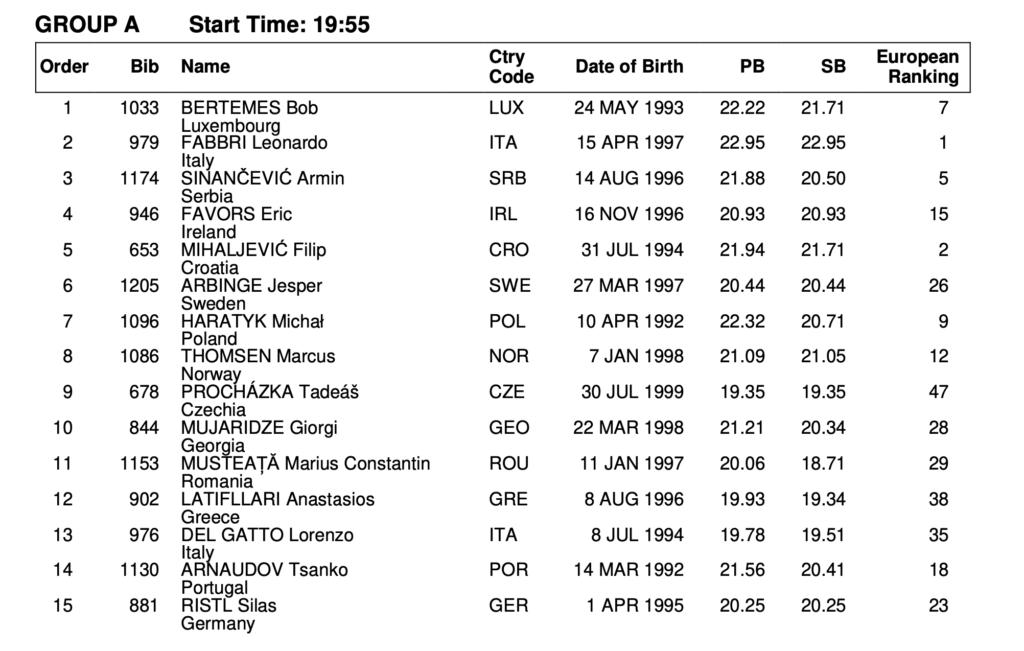
Task: Click PROCHÁZKA Tadeáš's European ranking 47
Action: pos(938,393)
